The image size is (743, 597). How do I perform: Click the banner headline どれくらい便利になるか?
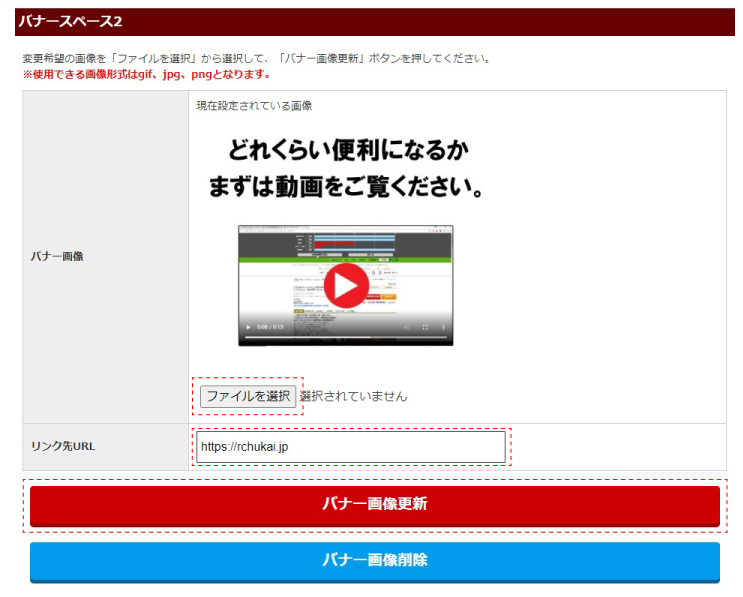(x=349, y=152)
